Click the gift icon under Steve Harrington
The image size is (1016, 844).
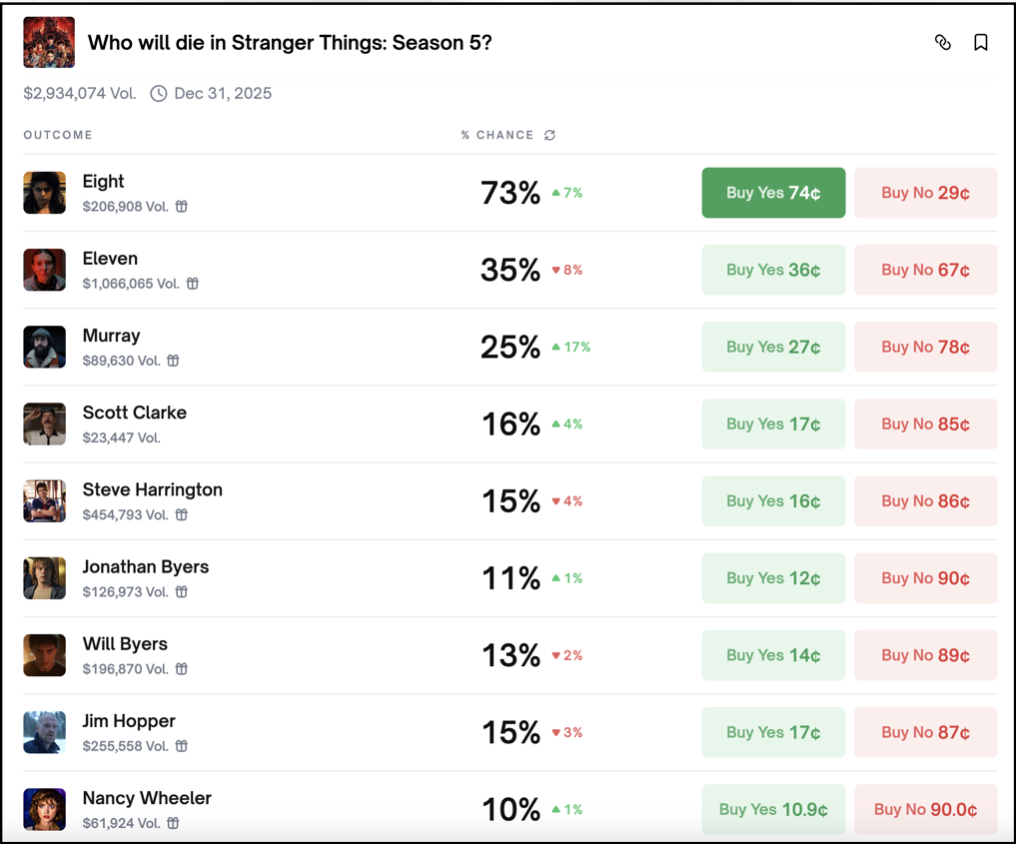181,515
